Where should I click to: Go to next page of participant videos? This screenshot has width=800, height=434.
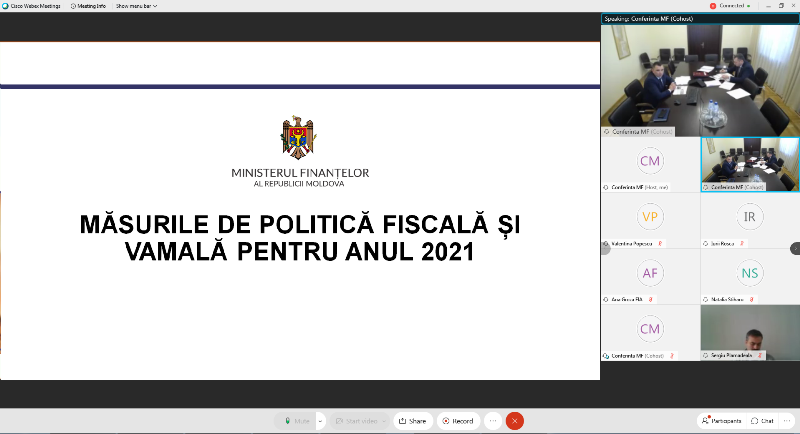(795, 248)
